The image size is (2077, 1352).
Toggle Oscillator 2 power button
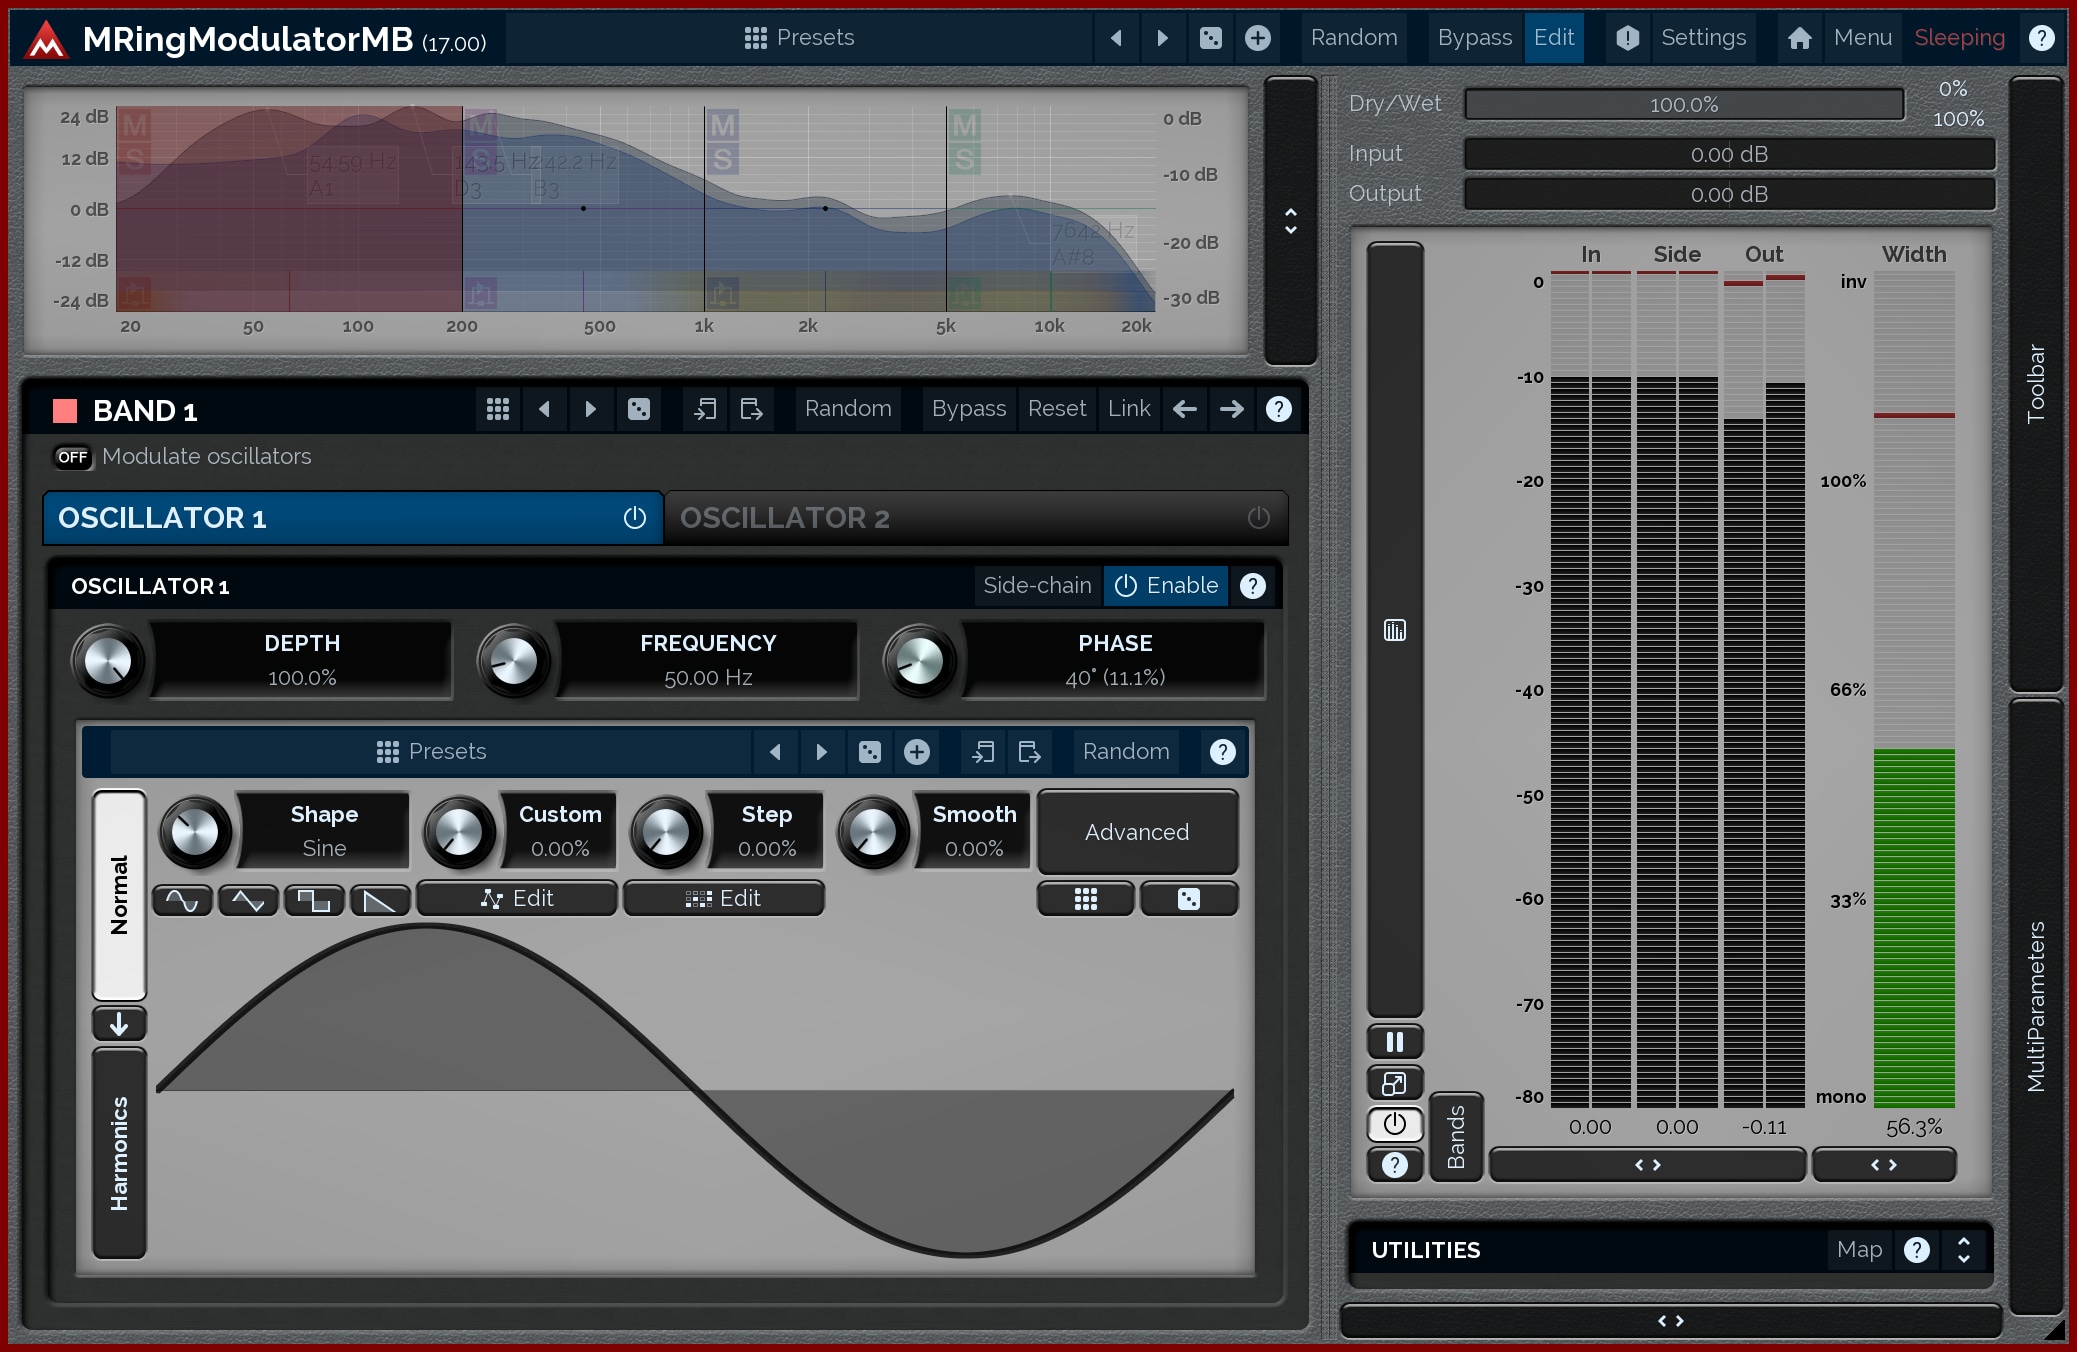click(x=1258, y=518)
